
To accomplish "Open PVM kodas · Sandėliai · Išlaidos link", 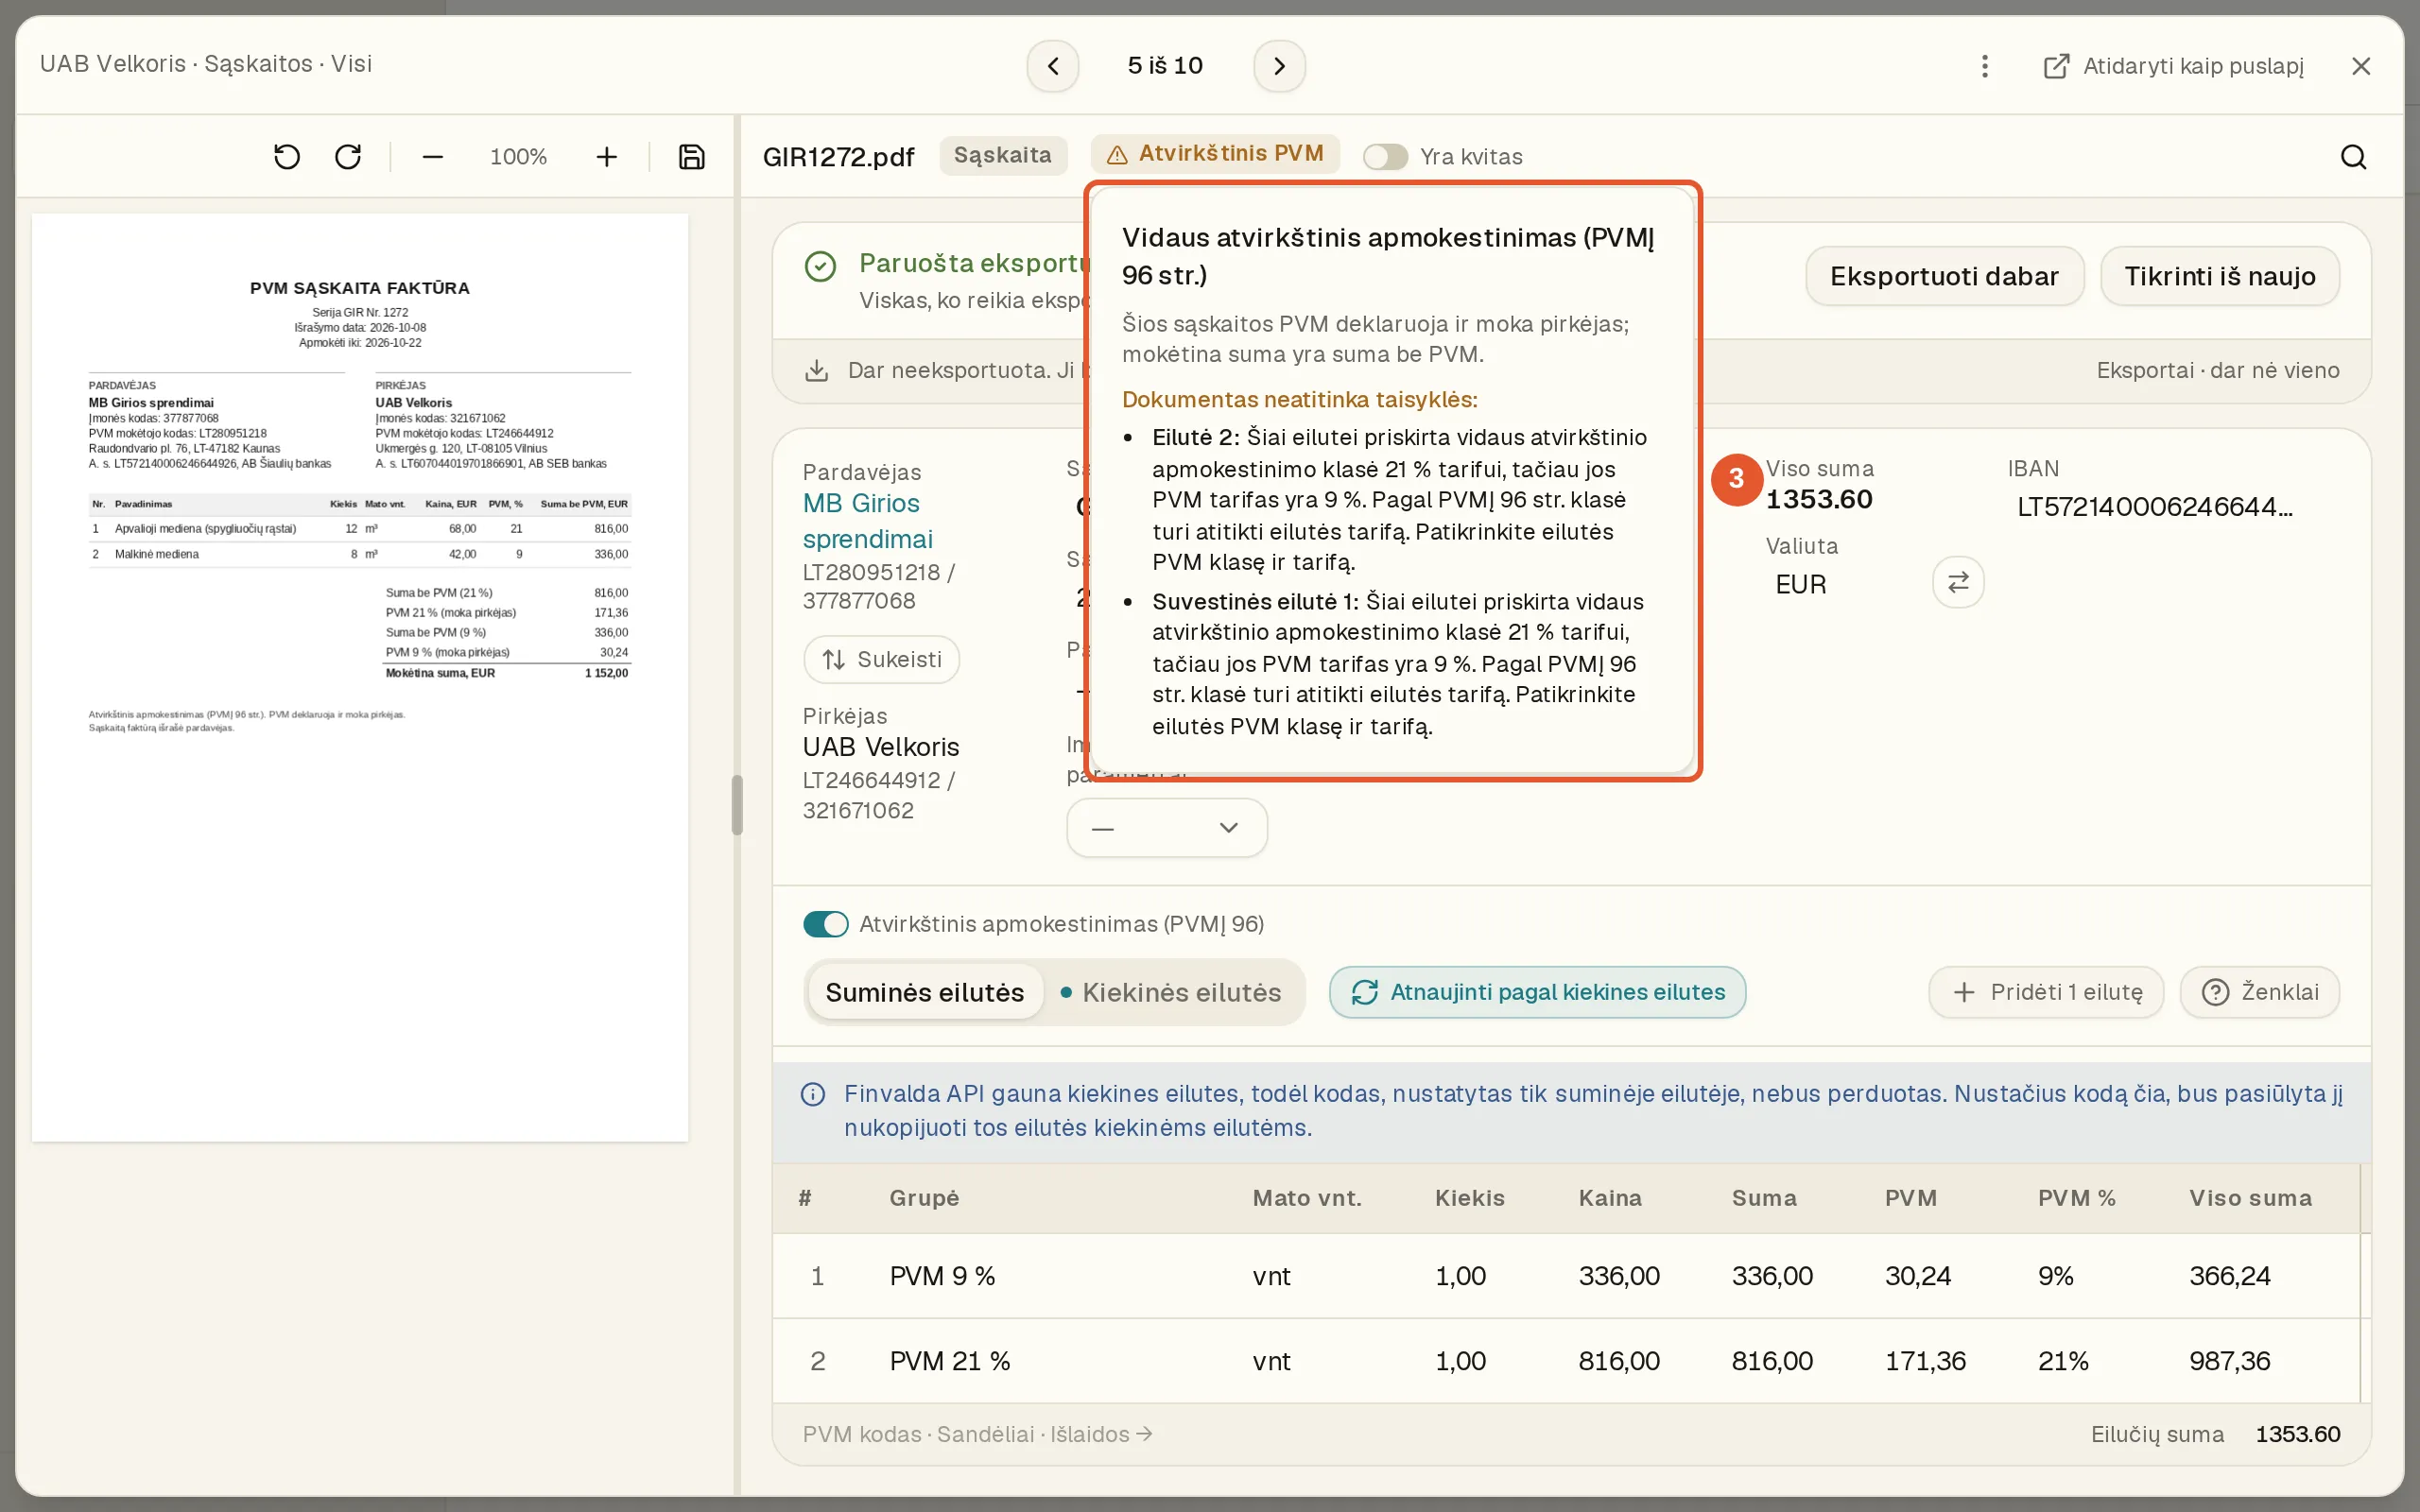I will point(977,1434).
